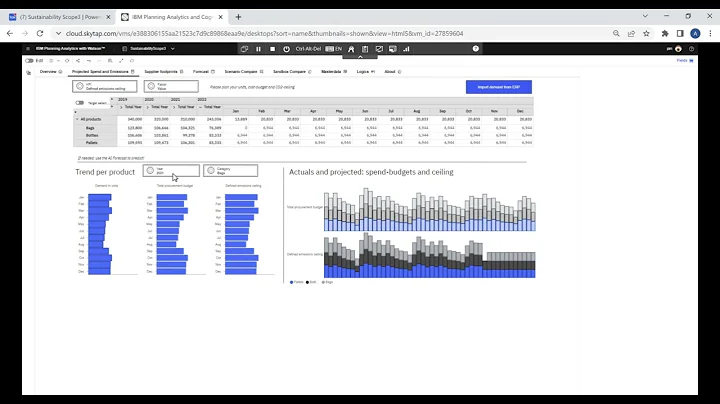720x404 pixels.
Task: Click the Dec column header
Action: [x=520, y=111]
